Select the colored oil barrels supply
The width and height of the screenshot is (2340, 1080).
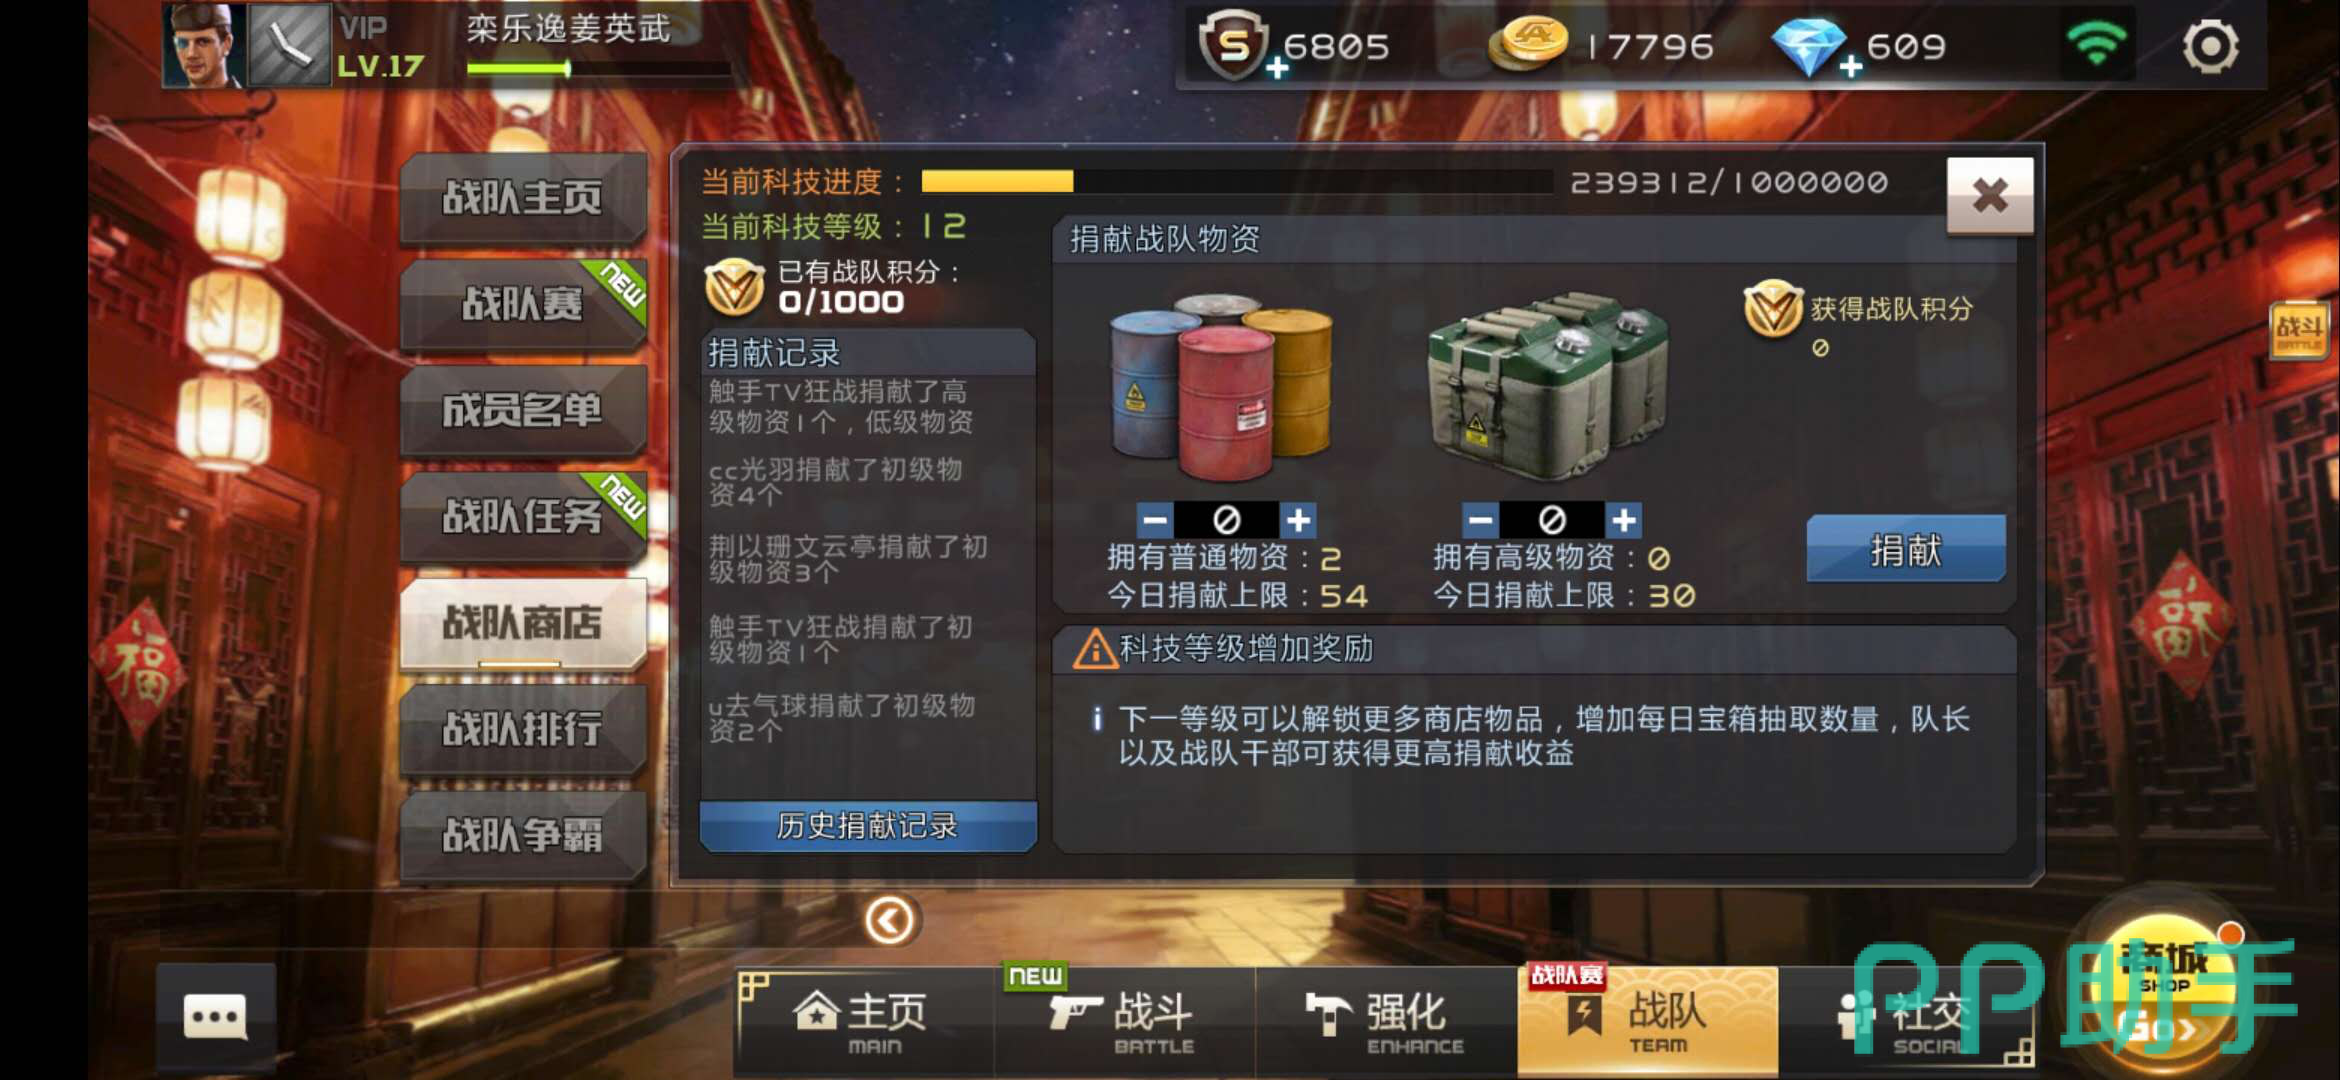[x=1222, y=386]
